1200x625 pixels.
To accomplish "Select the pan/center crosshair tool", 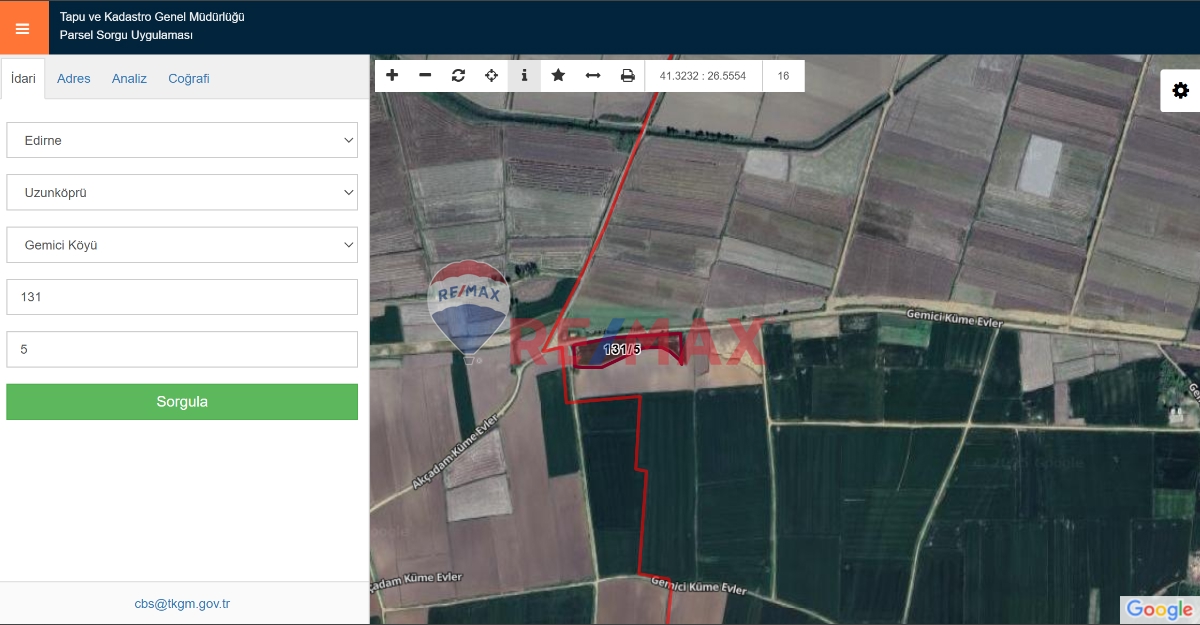I will pyautogui.click(x=491, y=75).
